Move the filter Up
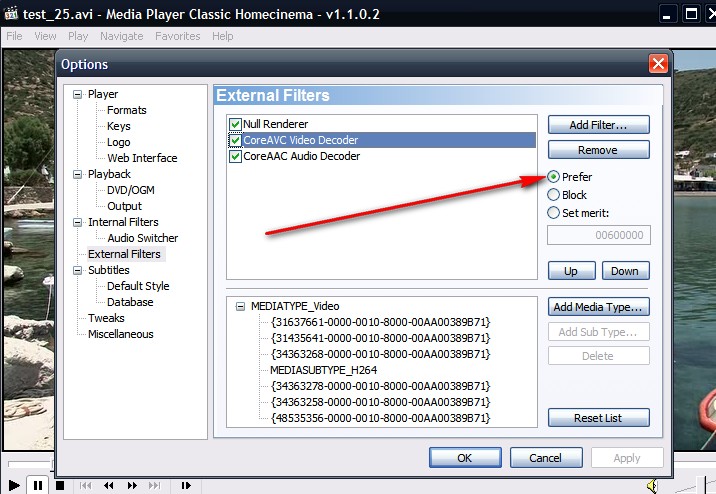716x494 pixels. pos(571,271)
